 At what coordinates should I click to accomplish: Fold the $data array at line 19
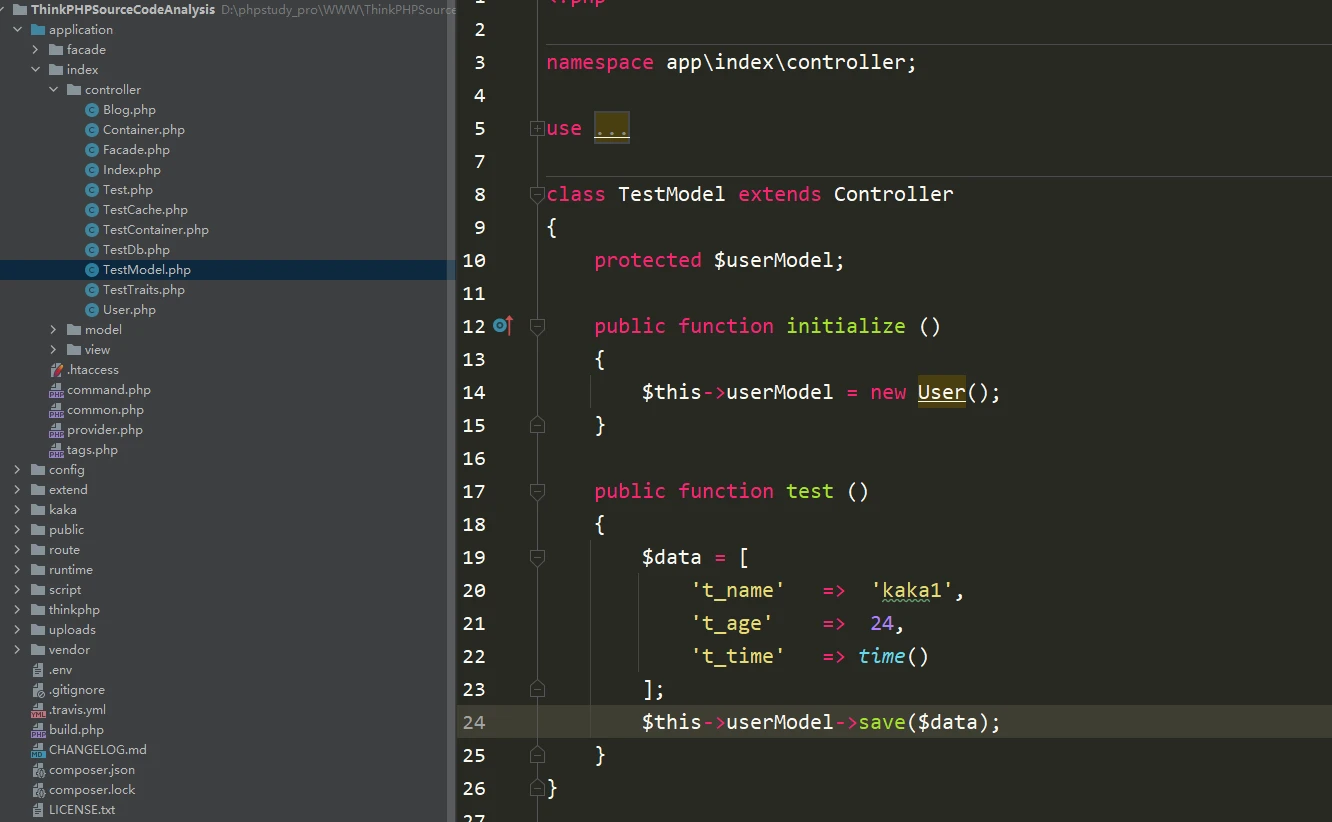tap(537, 557)
